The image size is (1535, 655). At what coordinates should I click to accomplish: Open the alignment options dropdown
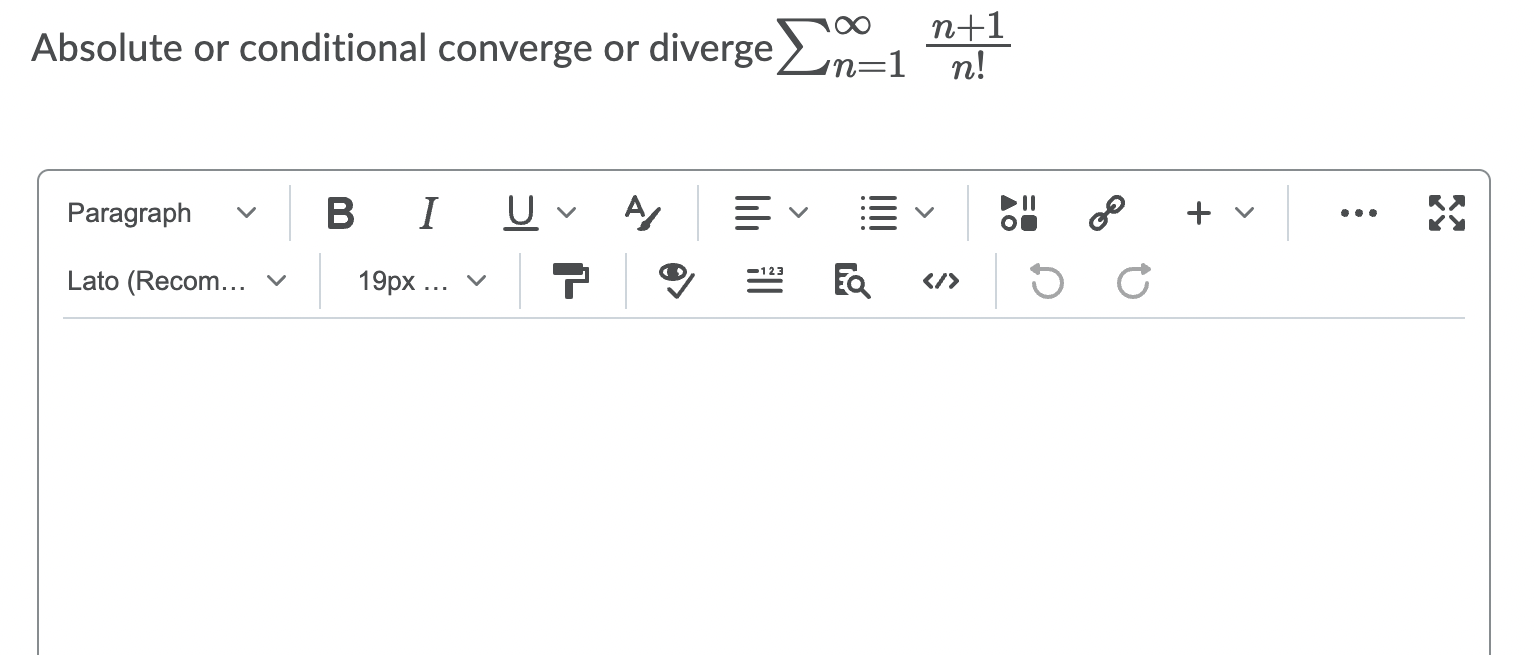coord(770,212)
